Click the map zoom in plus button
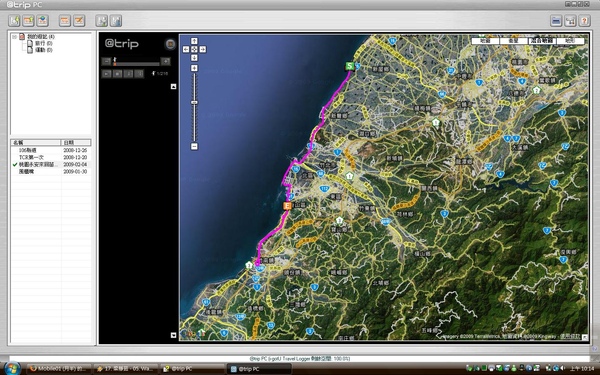Screen dimensions: 600x375 click(194, 68)
